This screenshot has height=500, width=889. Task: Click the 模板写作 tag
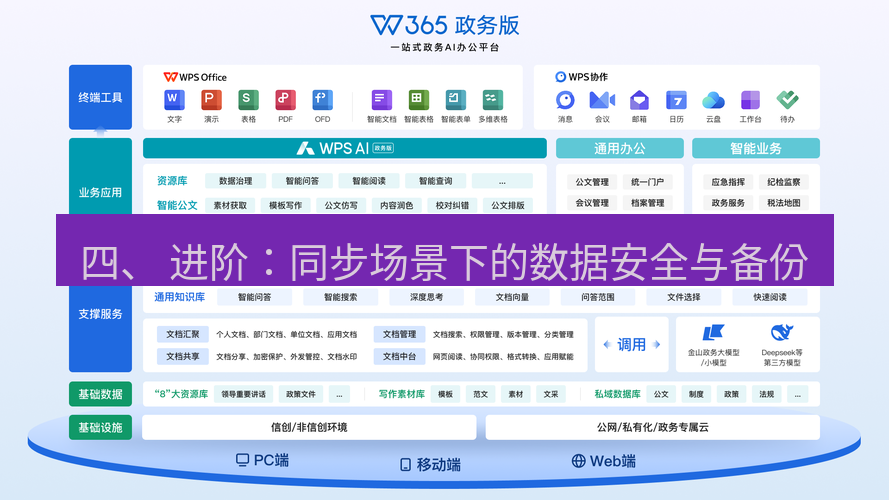[x=285, y=205]
